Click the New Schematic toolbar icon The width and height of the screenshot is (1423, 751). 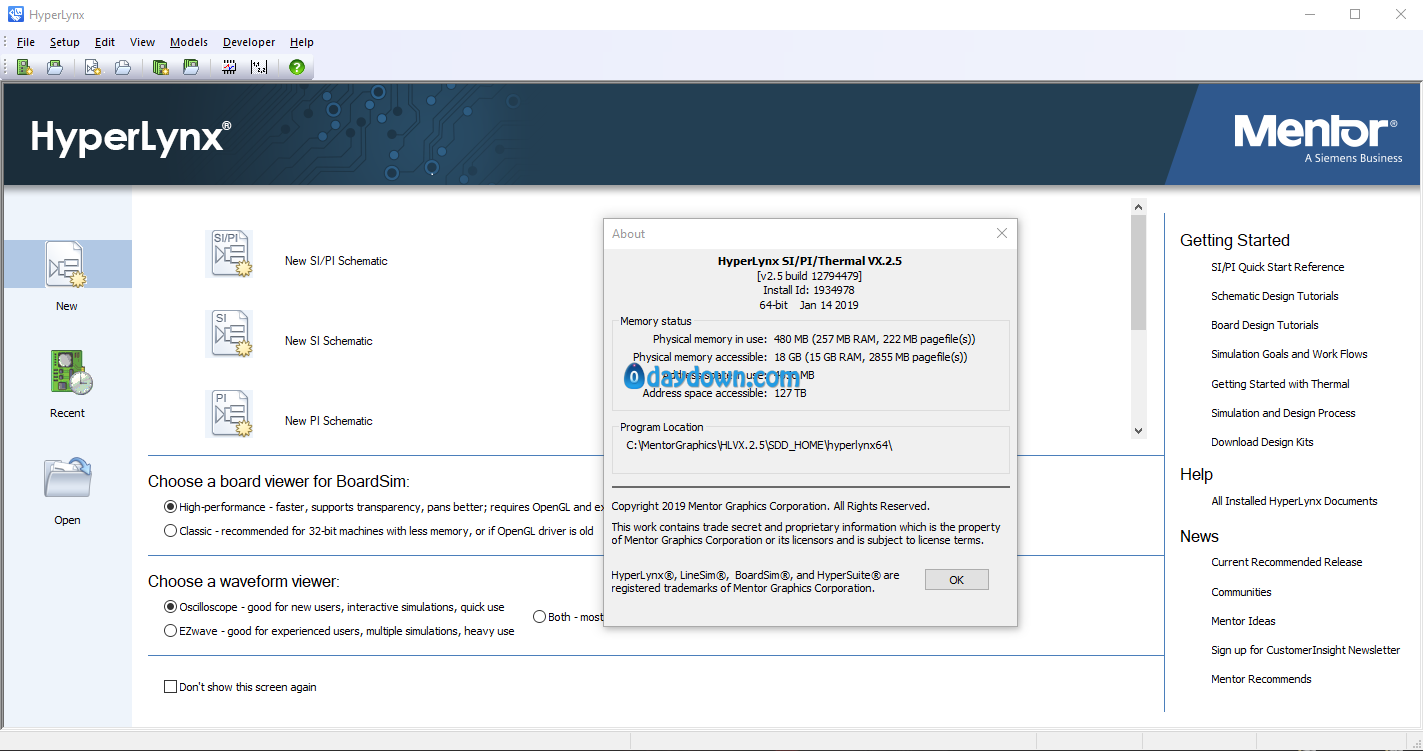tap(93, 67)
